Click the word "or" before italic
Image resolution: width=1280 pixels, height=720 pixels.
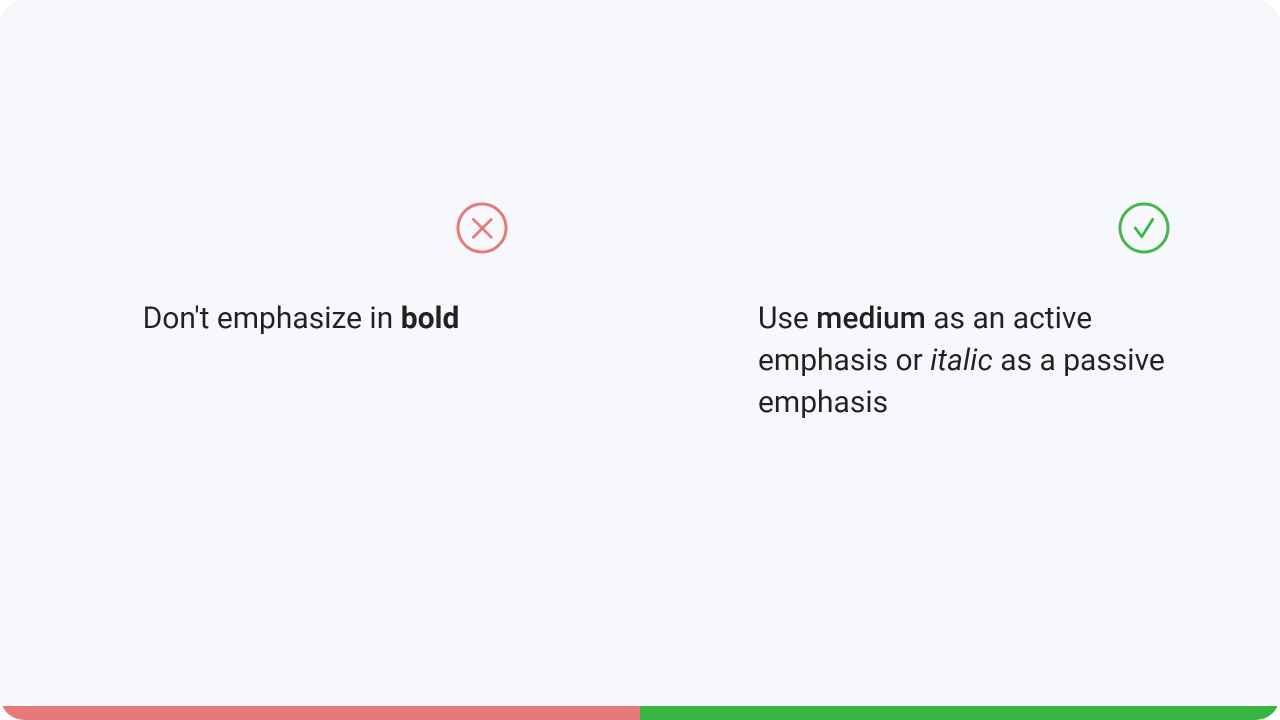(x=909, y=361)
